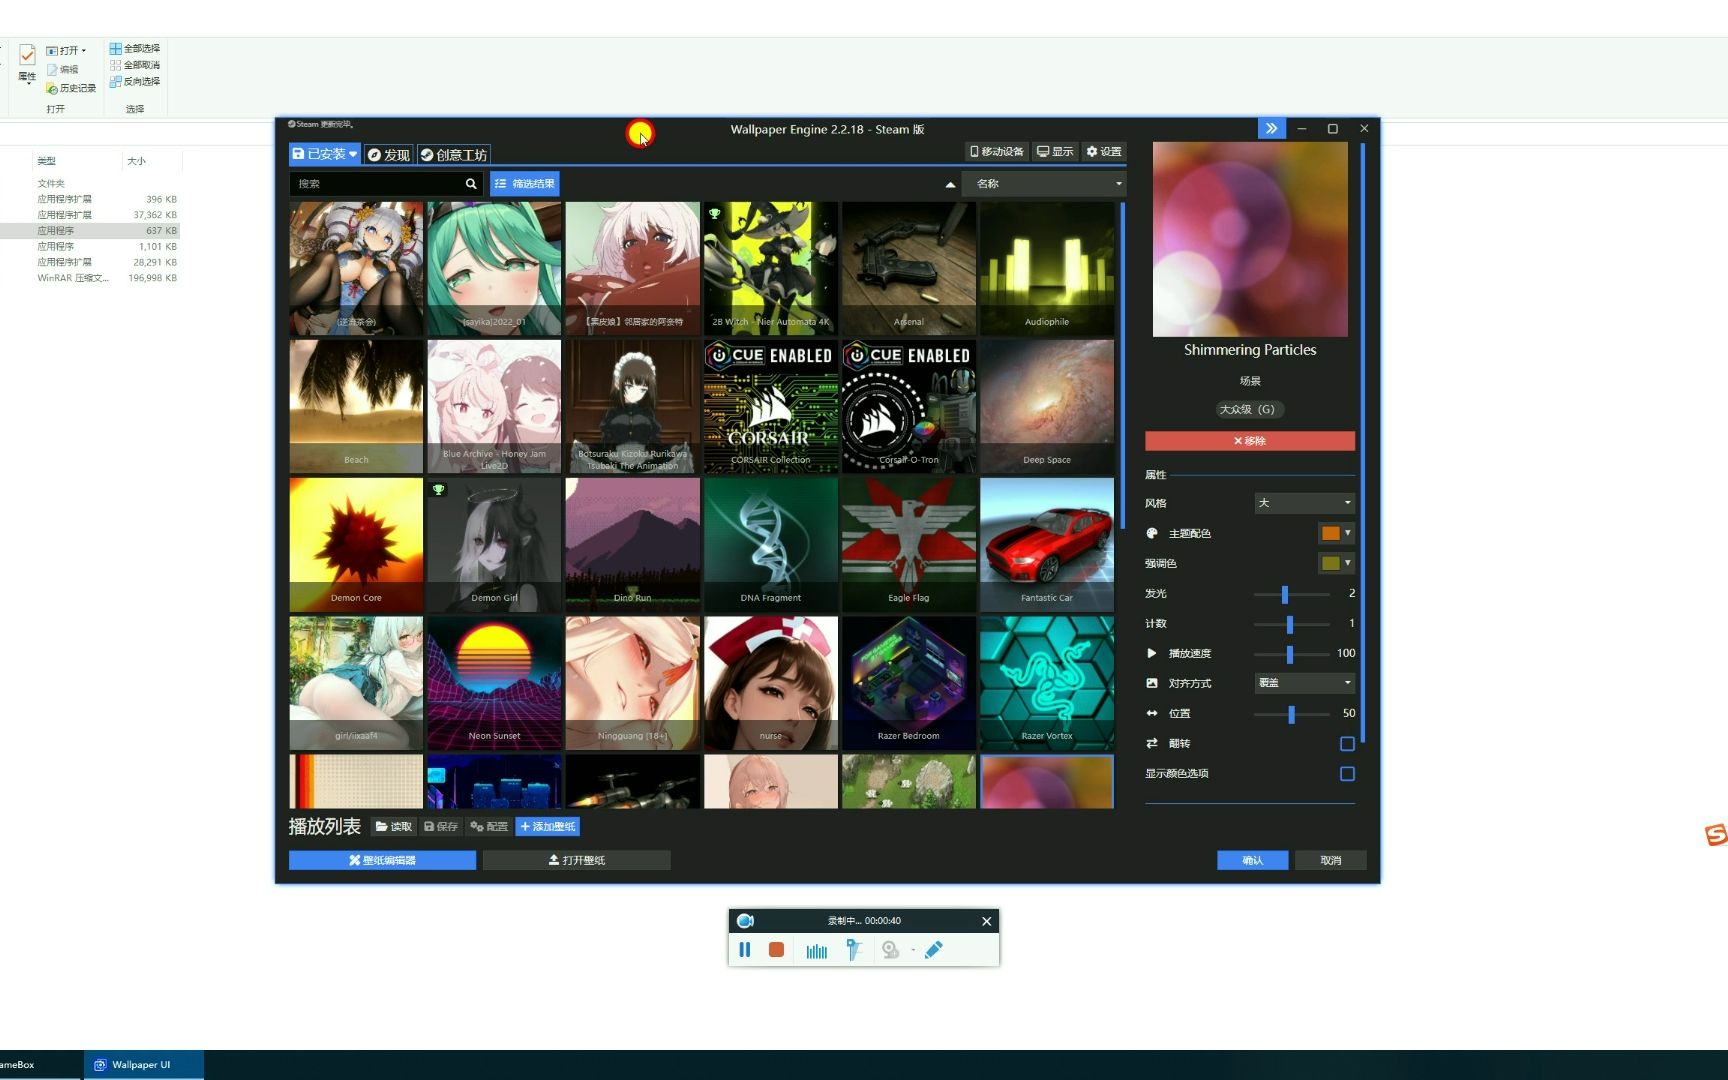
Task: Open the 已安装 installed dropdown
Action: click(x=325, y=154)
